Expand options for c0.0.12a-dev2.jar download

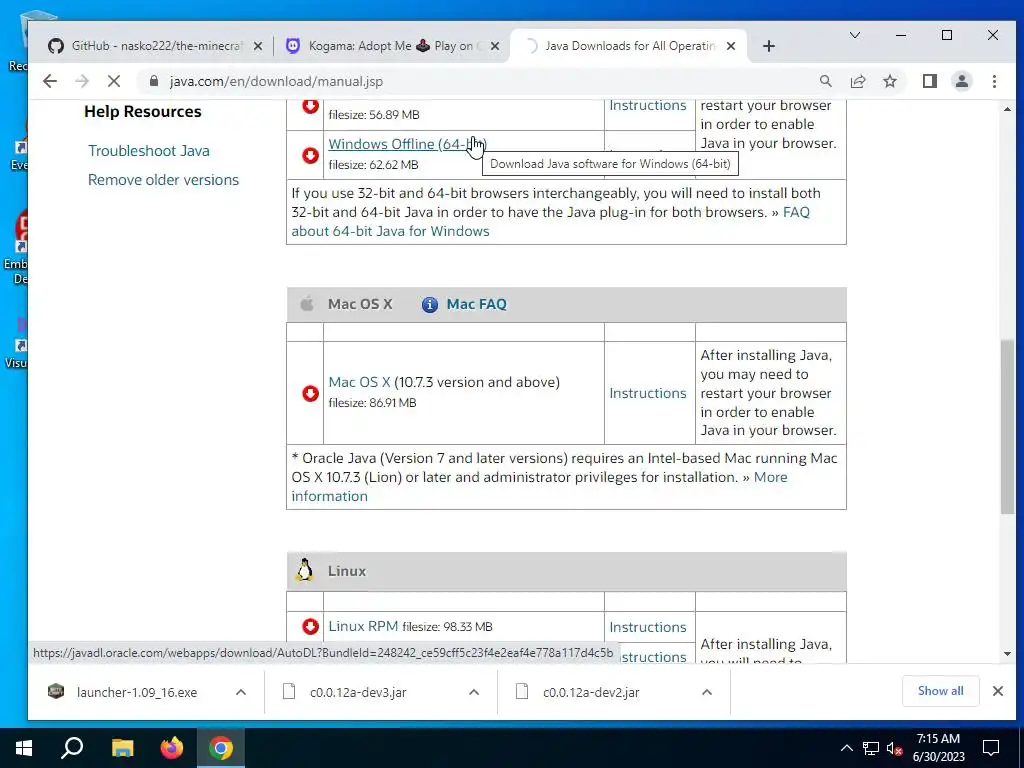pyautogui.click(x=707, y=692)
